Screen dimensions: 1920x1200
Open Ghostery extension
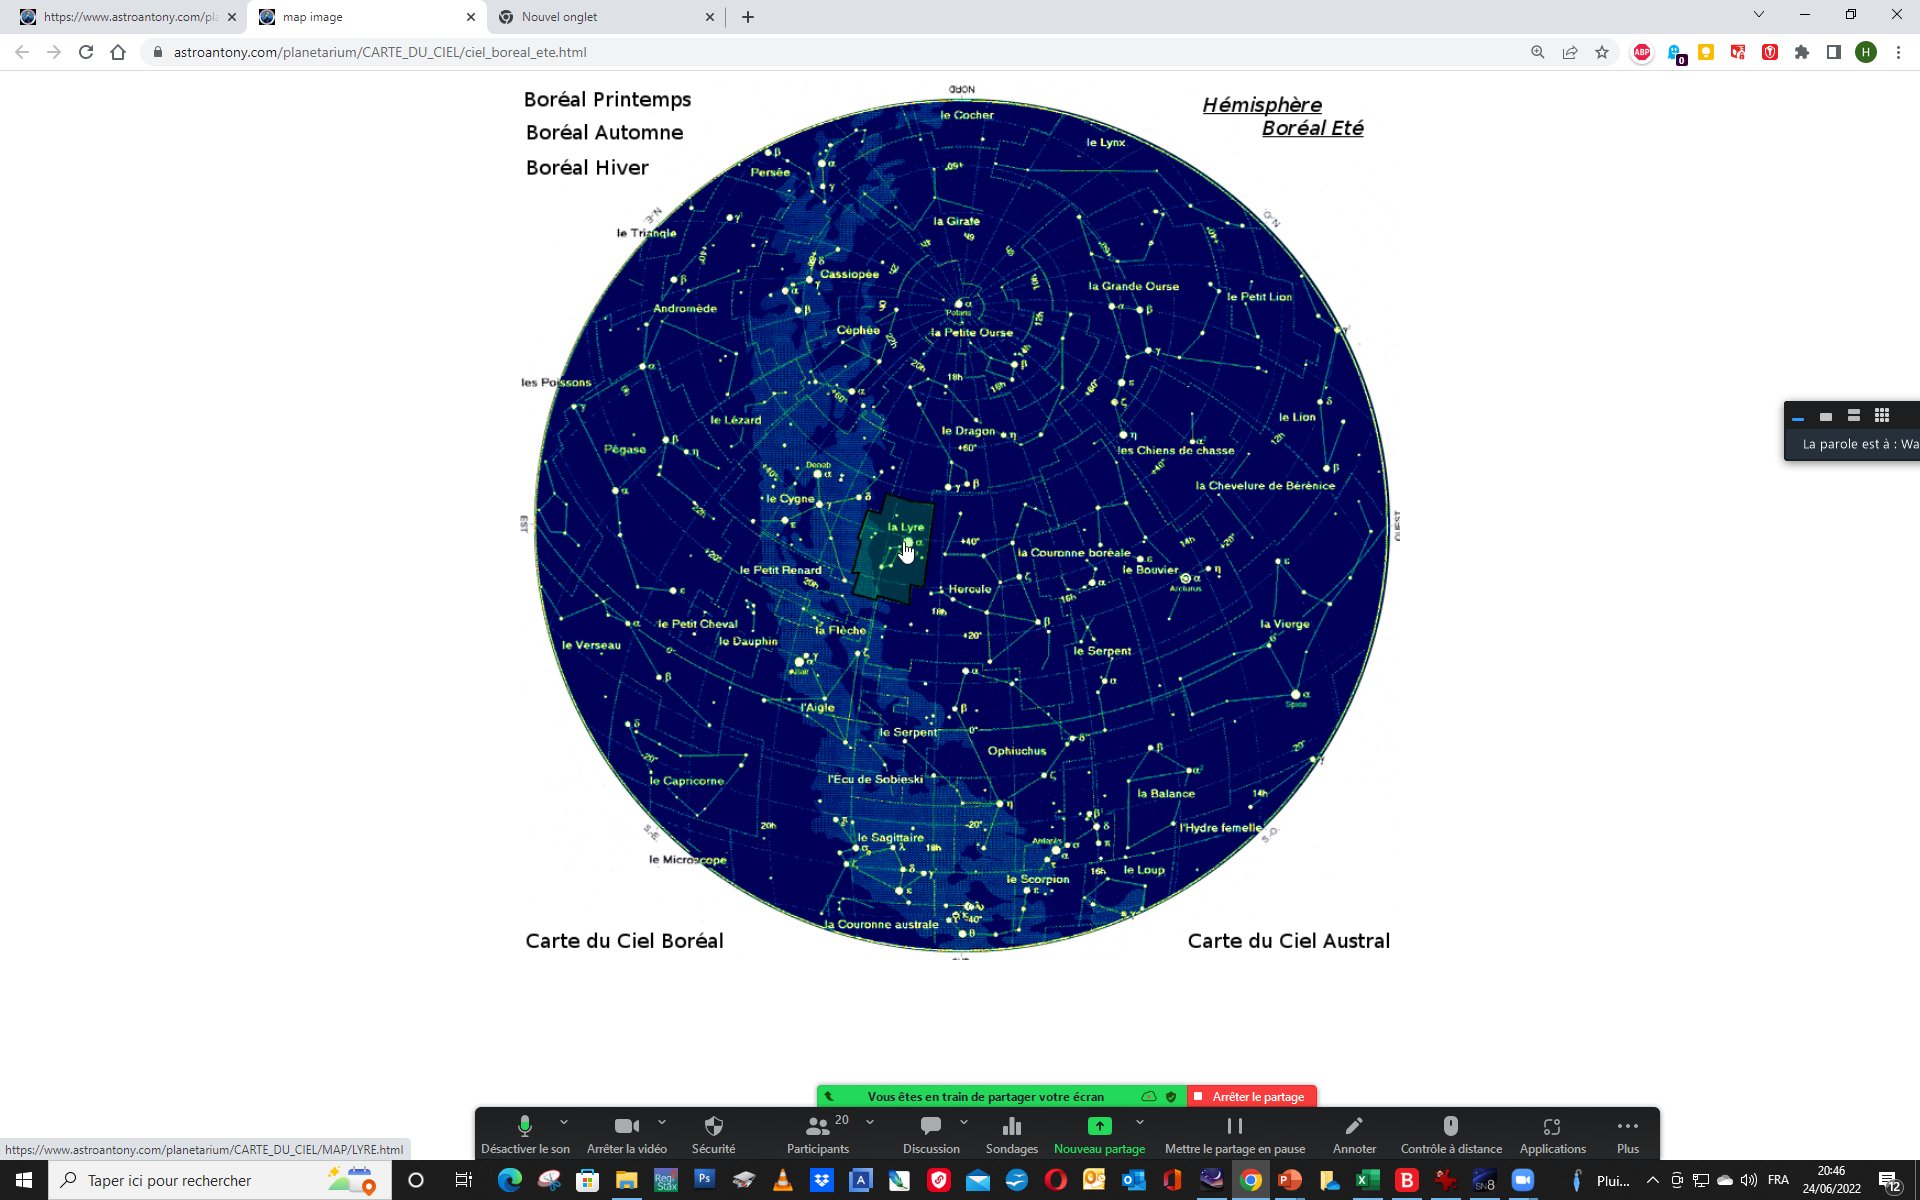click(x=1676, y=53)
